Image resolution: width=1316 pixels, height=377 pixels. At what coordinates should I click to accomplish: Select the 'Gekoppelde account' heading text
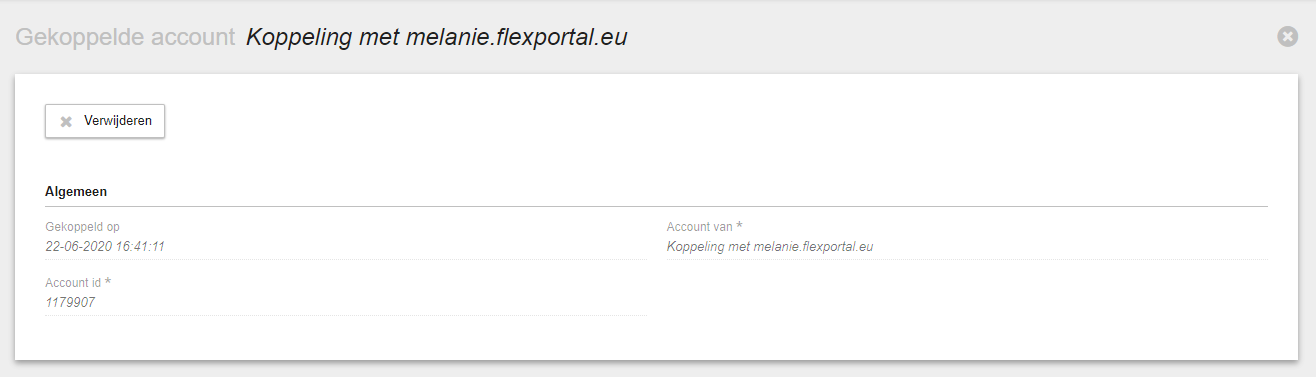[x=125, y=37]
